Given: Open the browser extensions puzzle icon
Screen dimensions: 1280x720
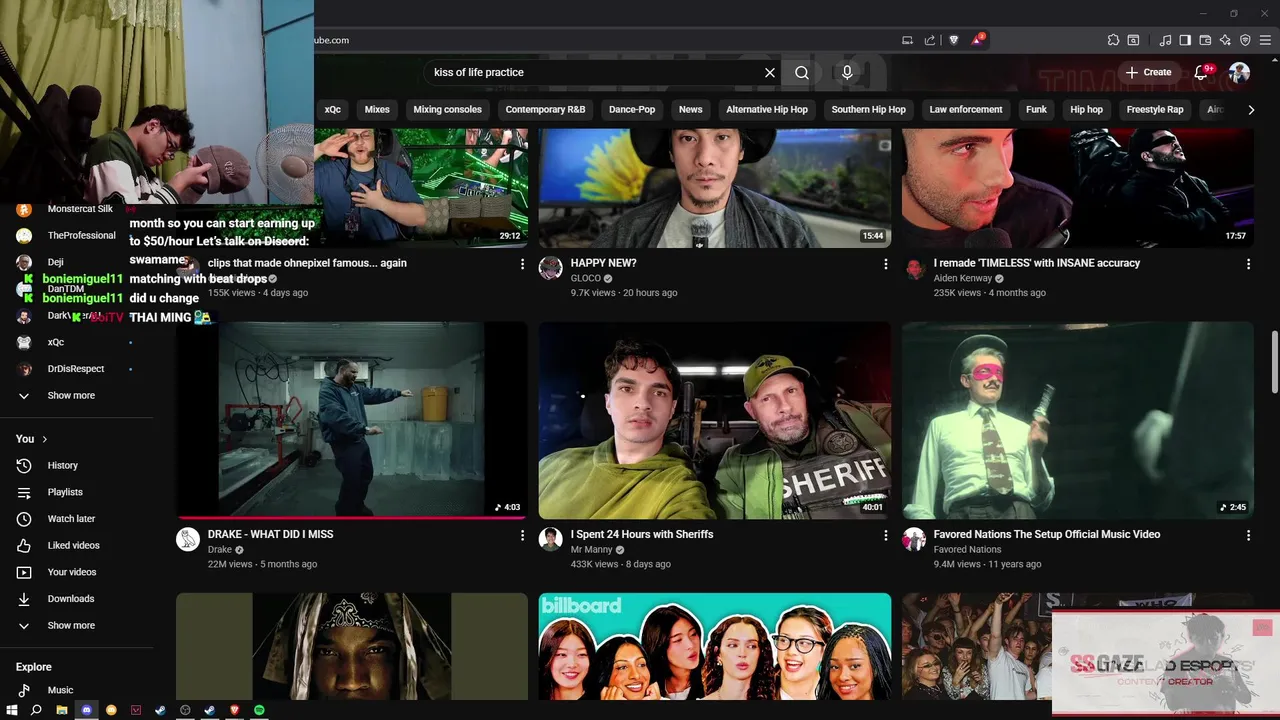Looking at the screenshot, I should point(1113,40).
